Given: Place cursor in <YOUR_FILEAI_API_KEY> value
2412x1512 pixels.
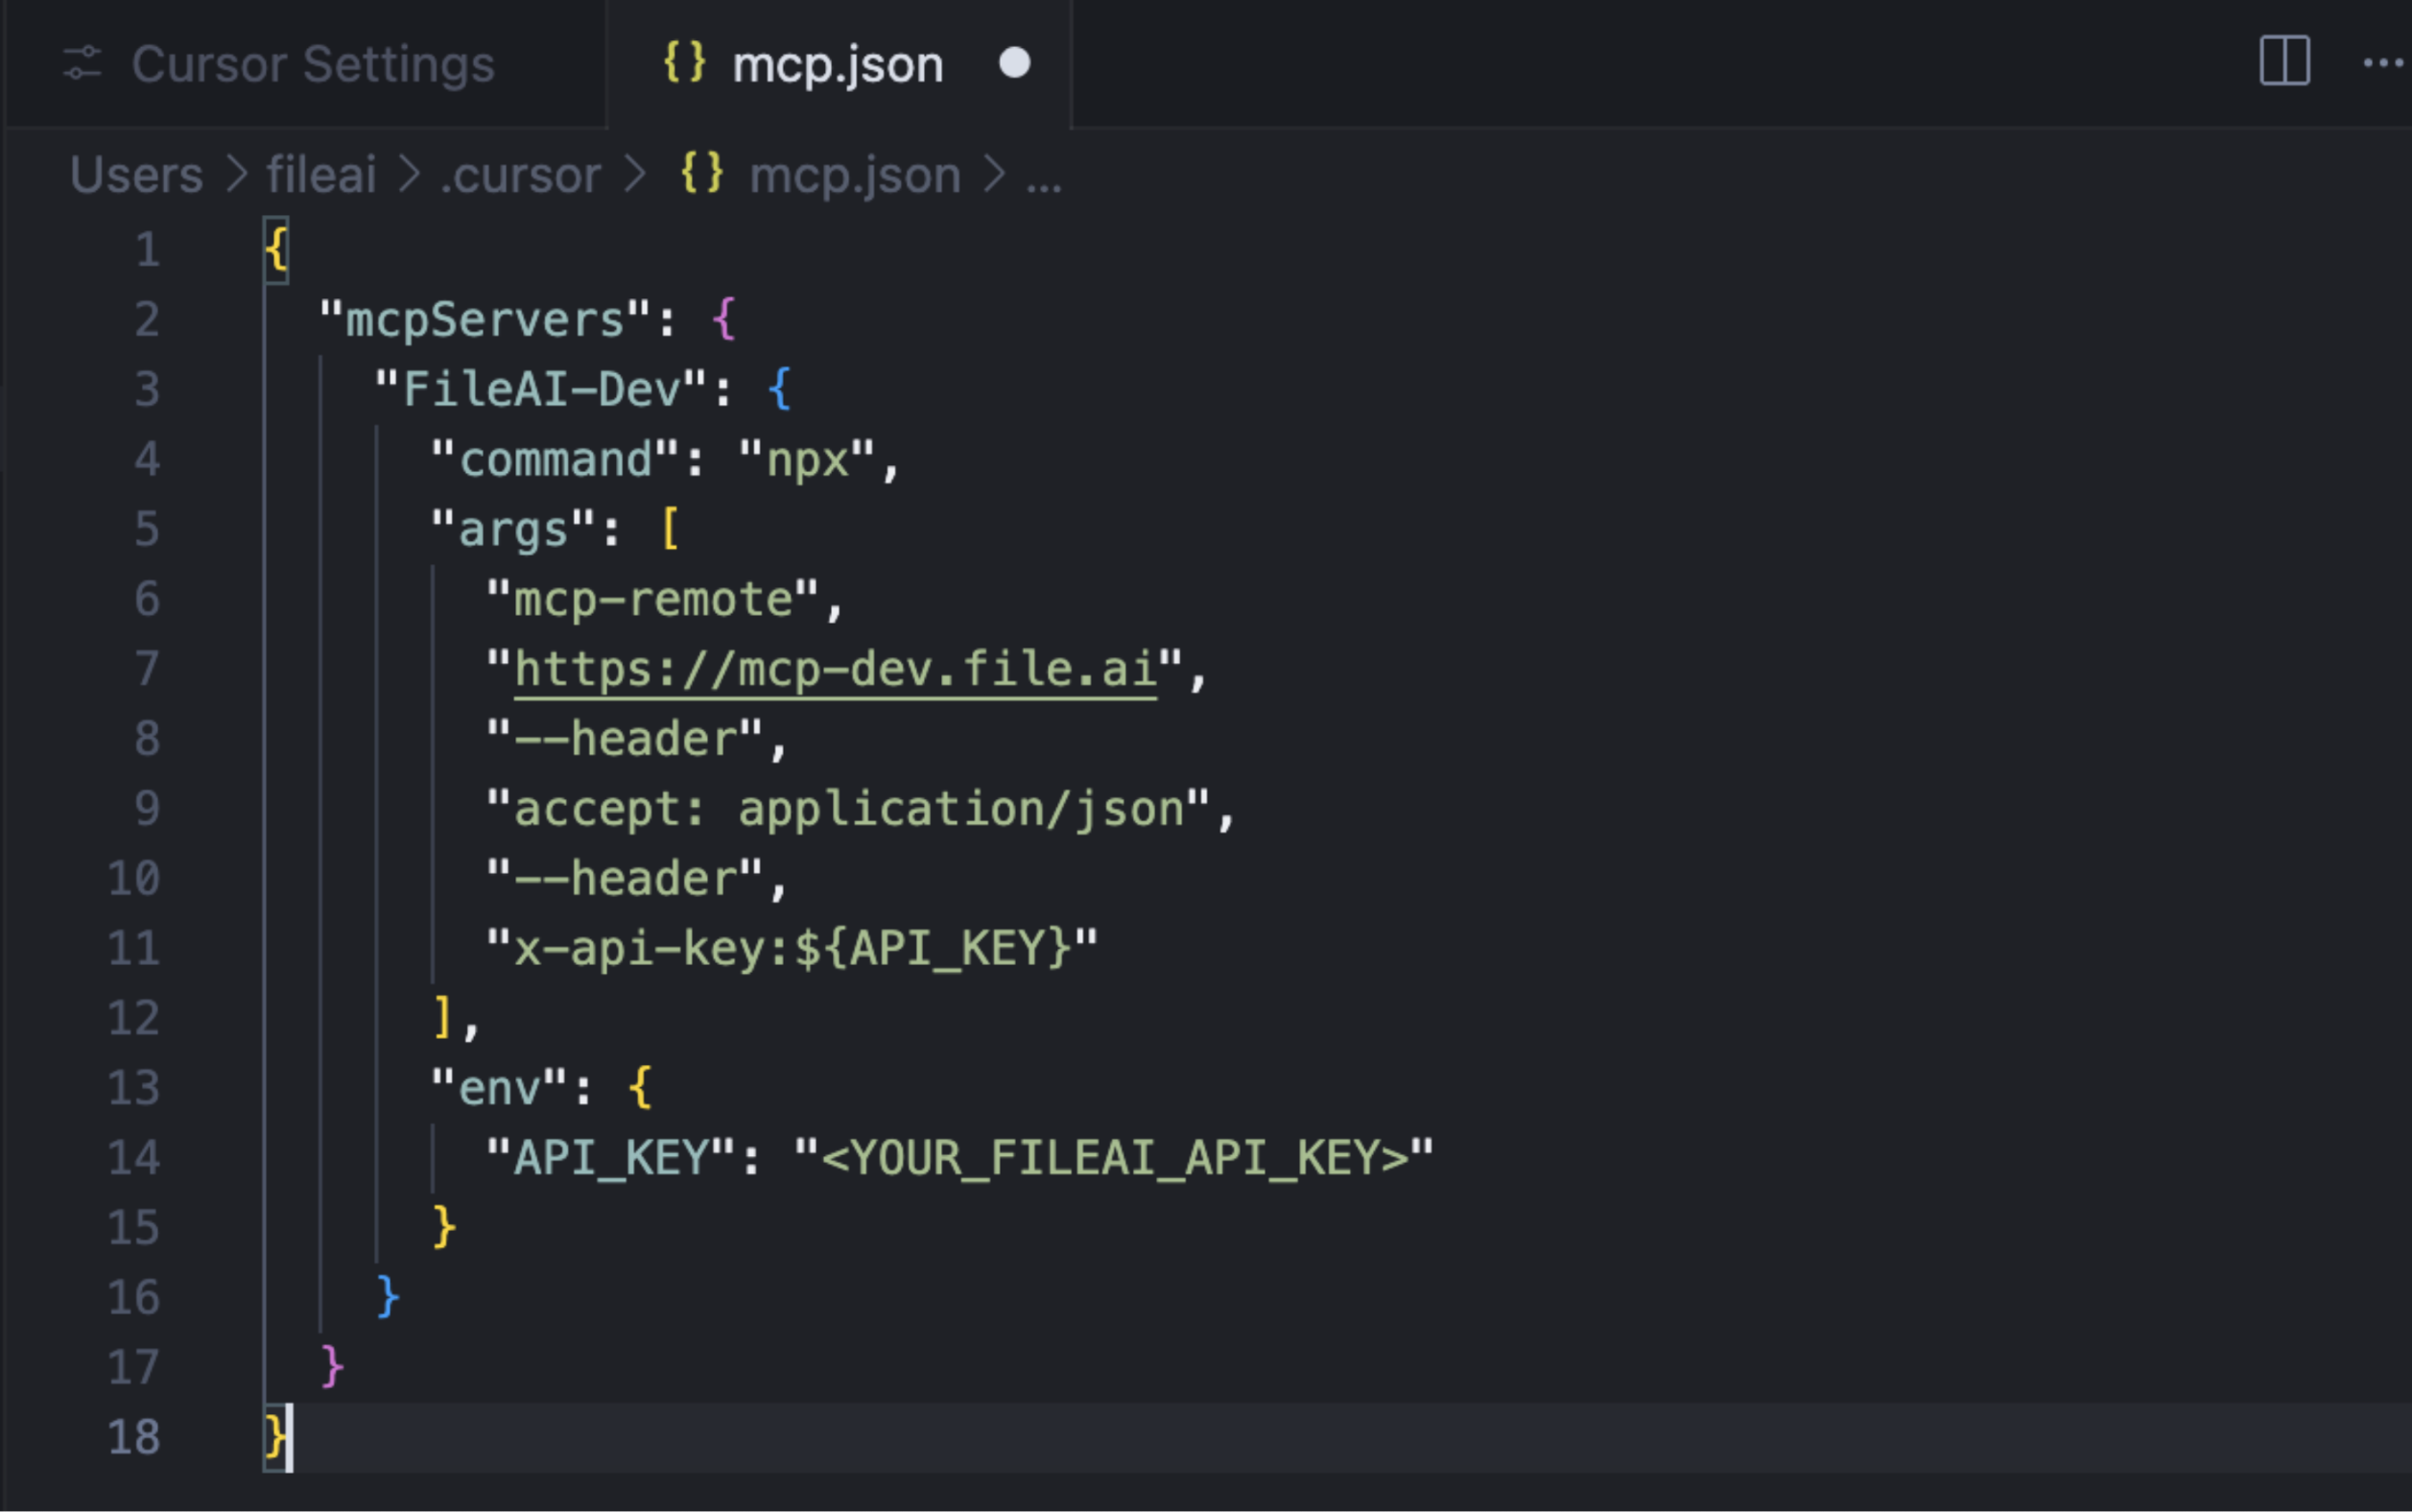Looking at the screenshot, I should point(1114,1158).
